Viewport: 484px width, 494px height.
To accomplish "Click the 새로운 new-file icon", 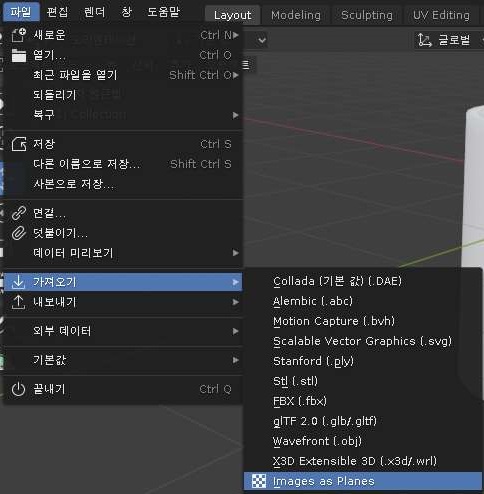I will pos(19,35).
